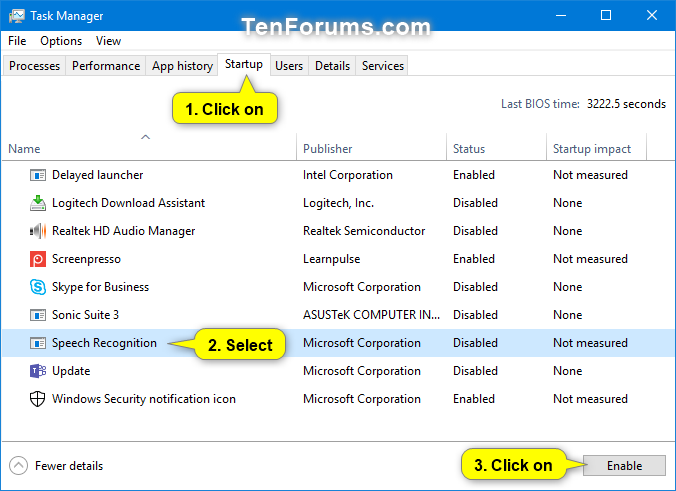
Task: Click the Task Manager title bar icon
Action: (x=17, y=16)
